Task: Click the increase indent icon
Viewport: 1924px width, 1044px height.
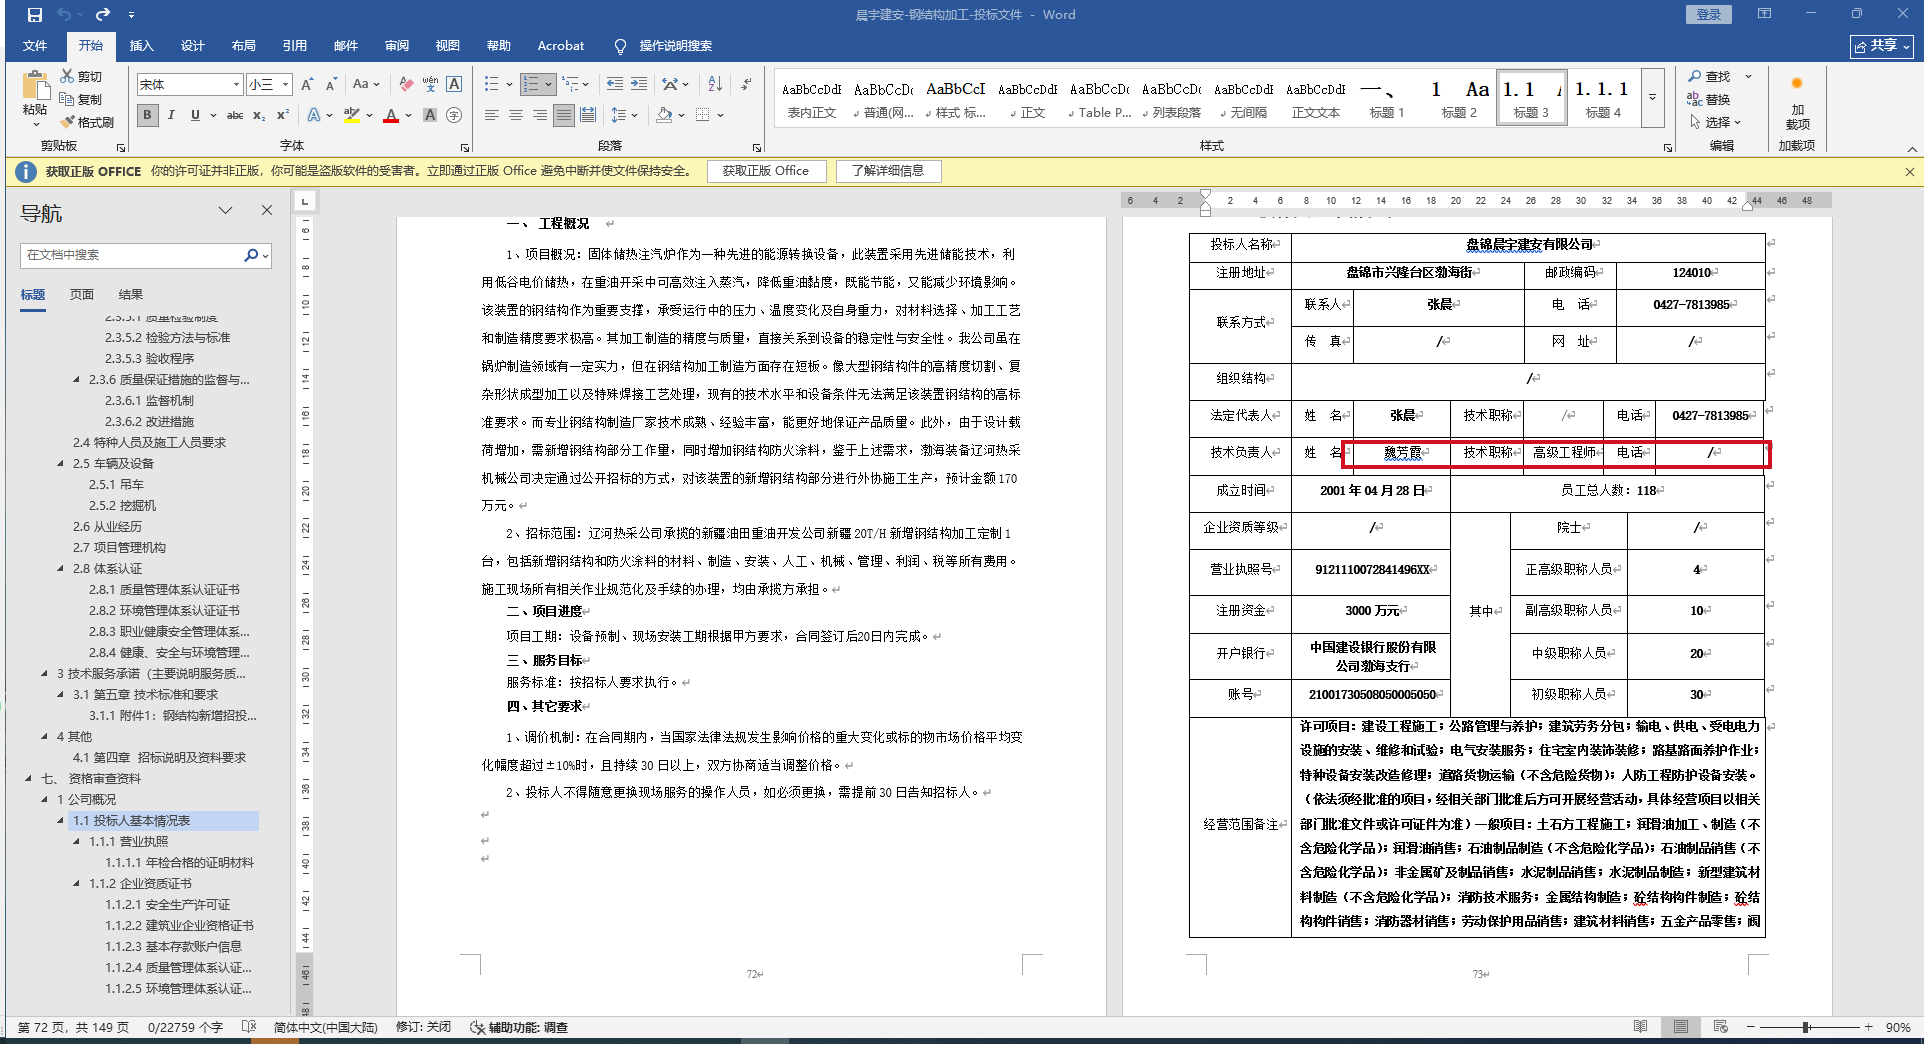Action: [x=639, y=84]
